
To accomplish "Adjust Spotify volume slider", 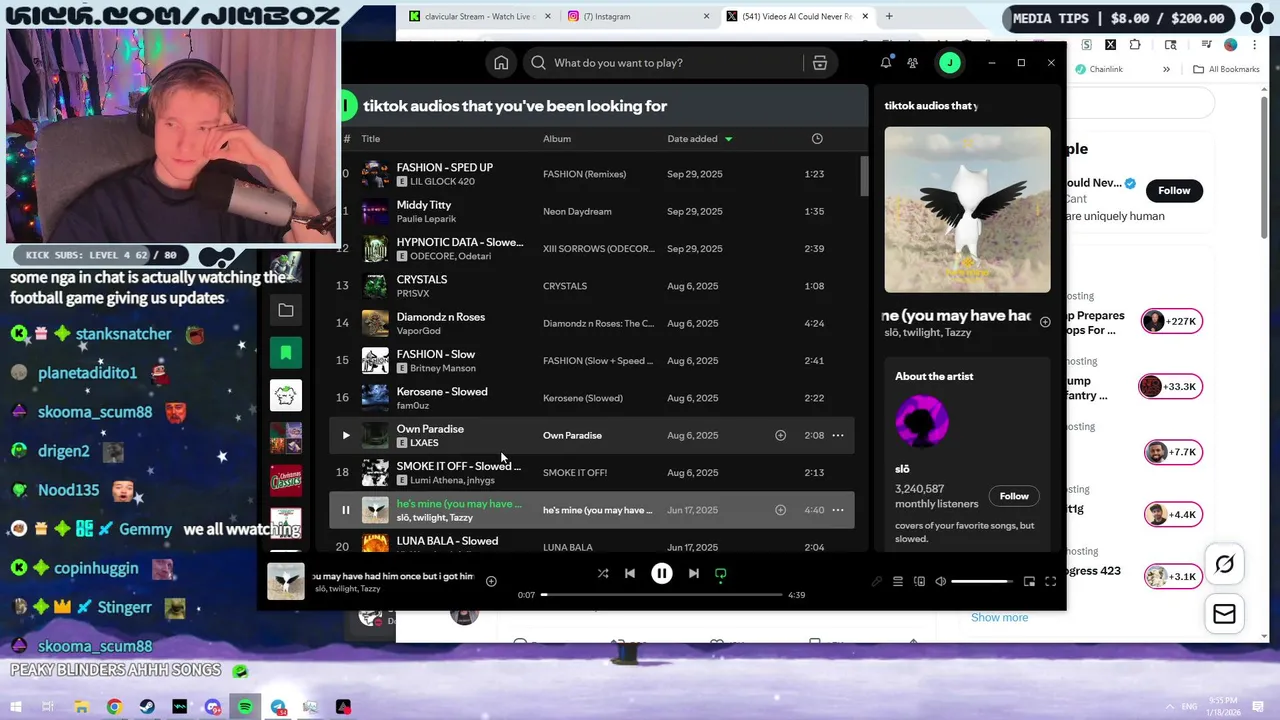I will click(981, 582).
